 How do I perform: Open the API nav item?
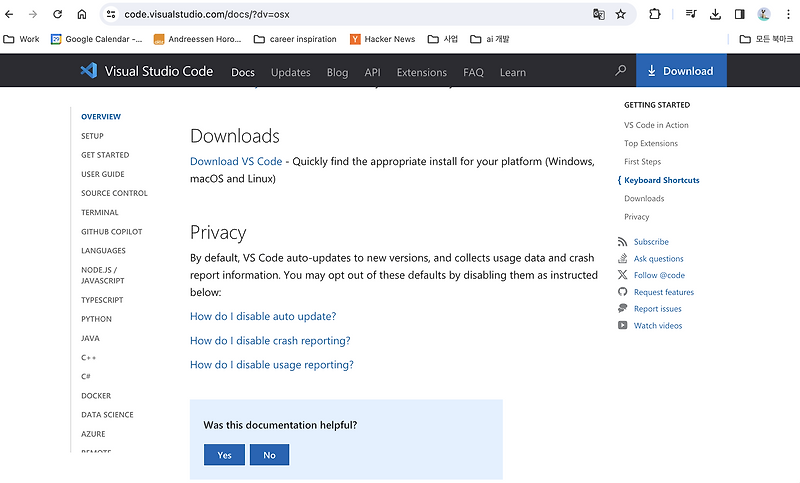[372, 72]
